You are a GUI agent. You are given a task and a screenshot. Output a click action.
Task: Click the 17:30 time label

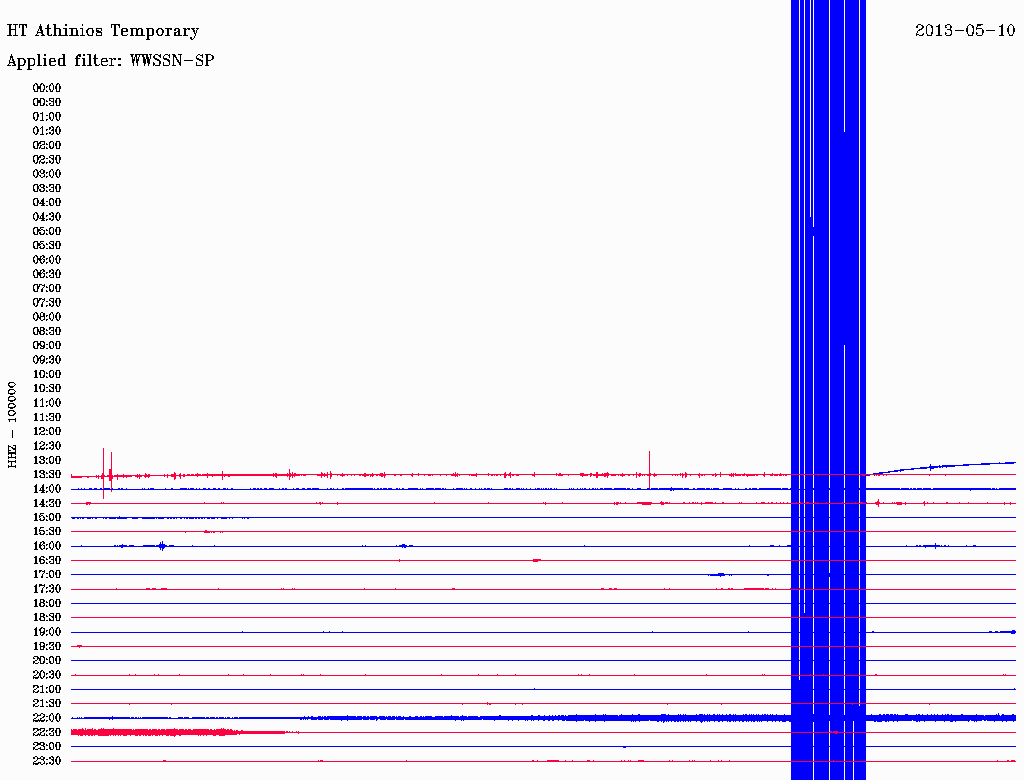[x=47, y=589]
